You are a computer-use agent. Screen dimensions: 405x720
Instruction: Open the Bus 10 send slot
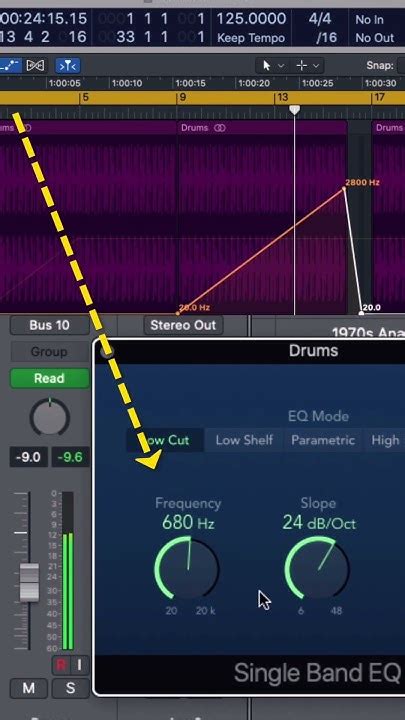point(50,325)
